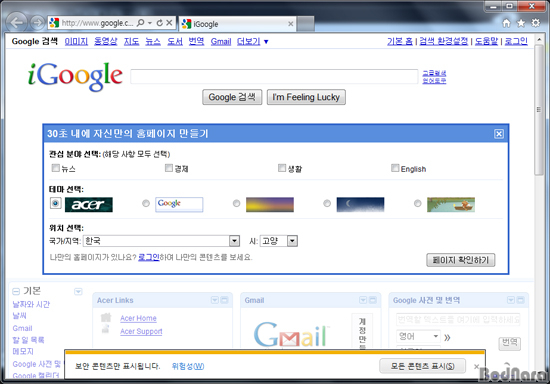This screenshot has width=550, height=384.
Task: Click the iGoogle logo
Action: tap(75, 76)
